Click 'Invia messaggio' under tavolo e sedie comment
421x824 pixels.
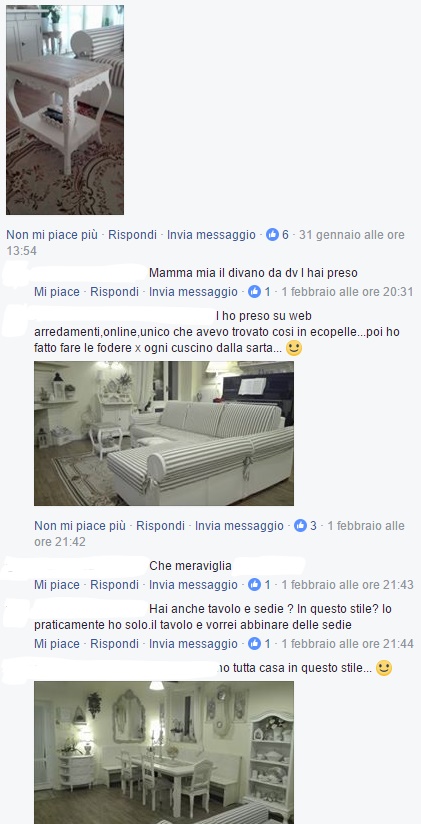tap(193, 643)
